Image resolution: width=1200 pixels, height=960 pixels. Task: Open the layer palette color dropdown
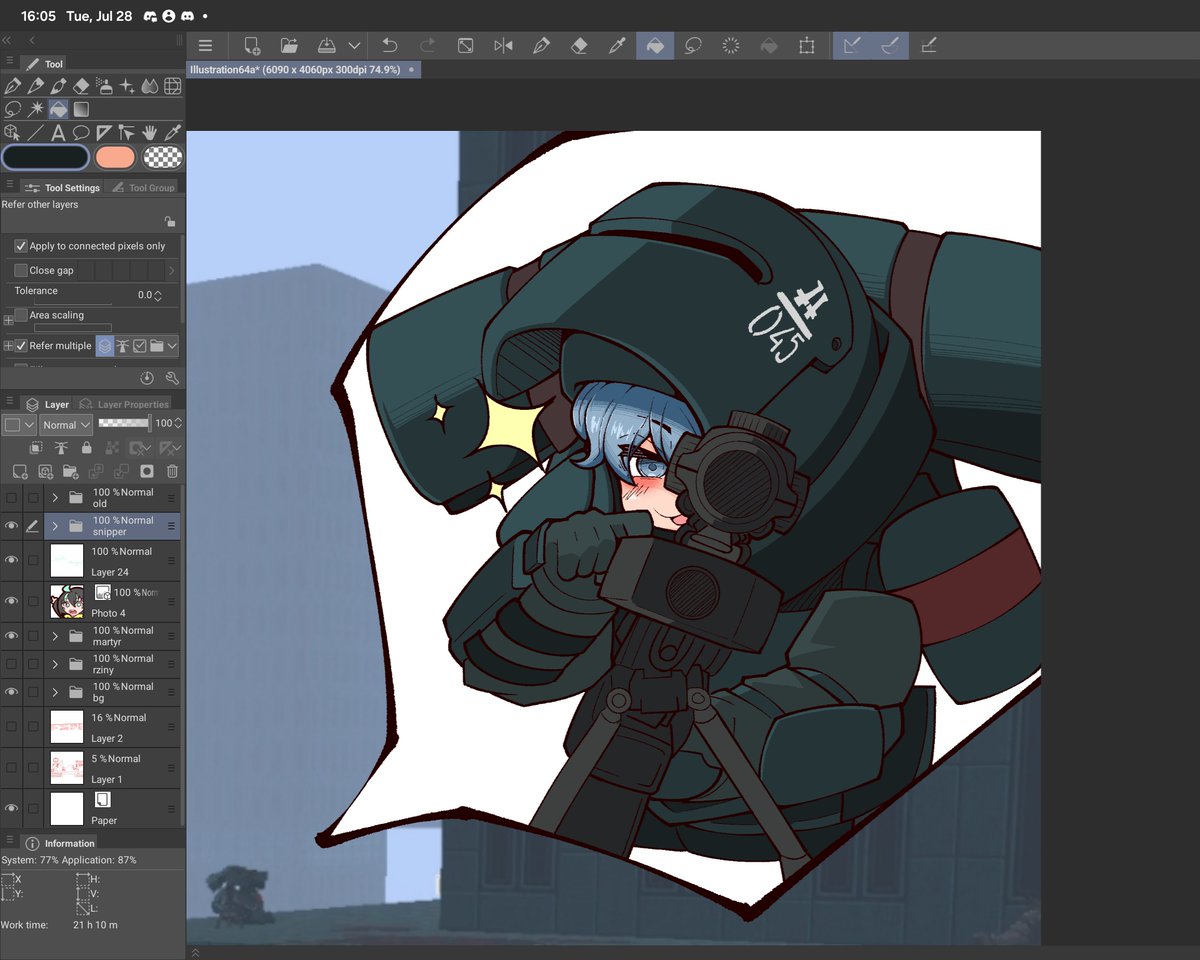pyautogui.click(x=19, y=425)
